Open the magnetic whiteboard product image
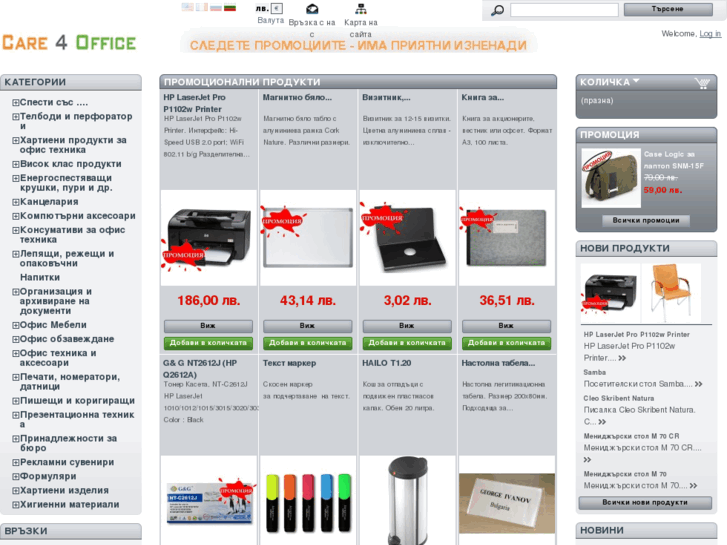This screenshot has width=727, height=545. (x=308, y=237)
